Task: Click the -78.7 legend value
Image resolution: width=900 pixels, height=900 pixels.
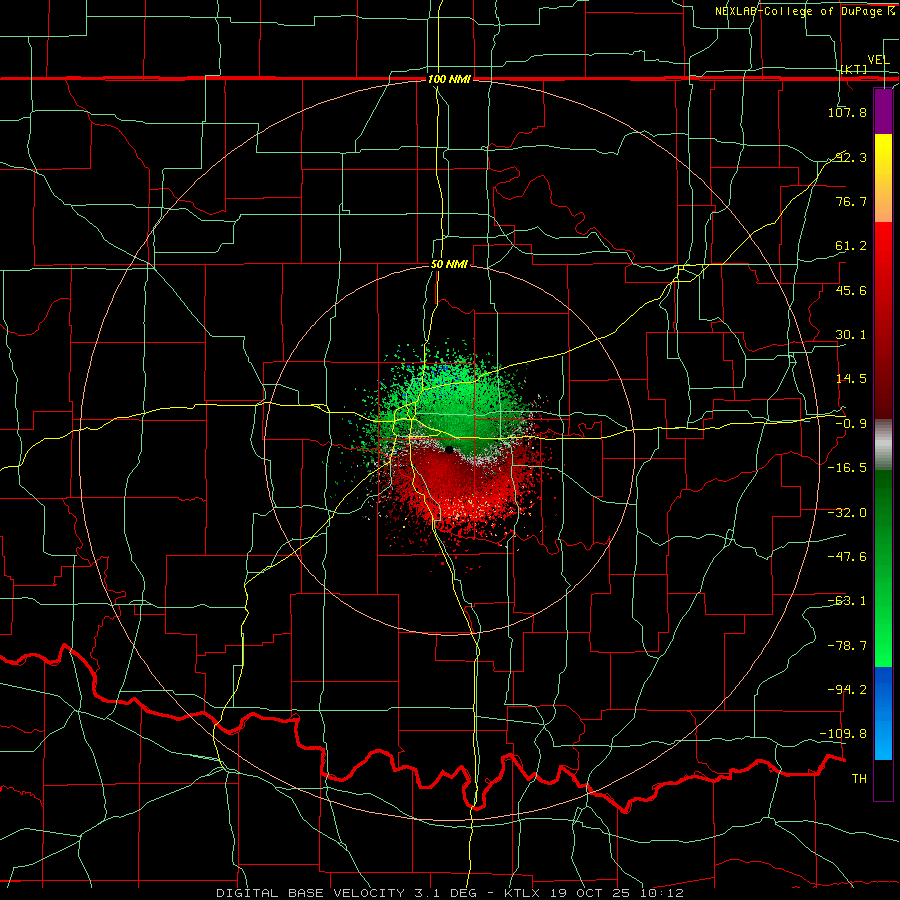Action: tap(847, 646)
